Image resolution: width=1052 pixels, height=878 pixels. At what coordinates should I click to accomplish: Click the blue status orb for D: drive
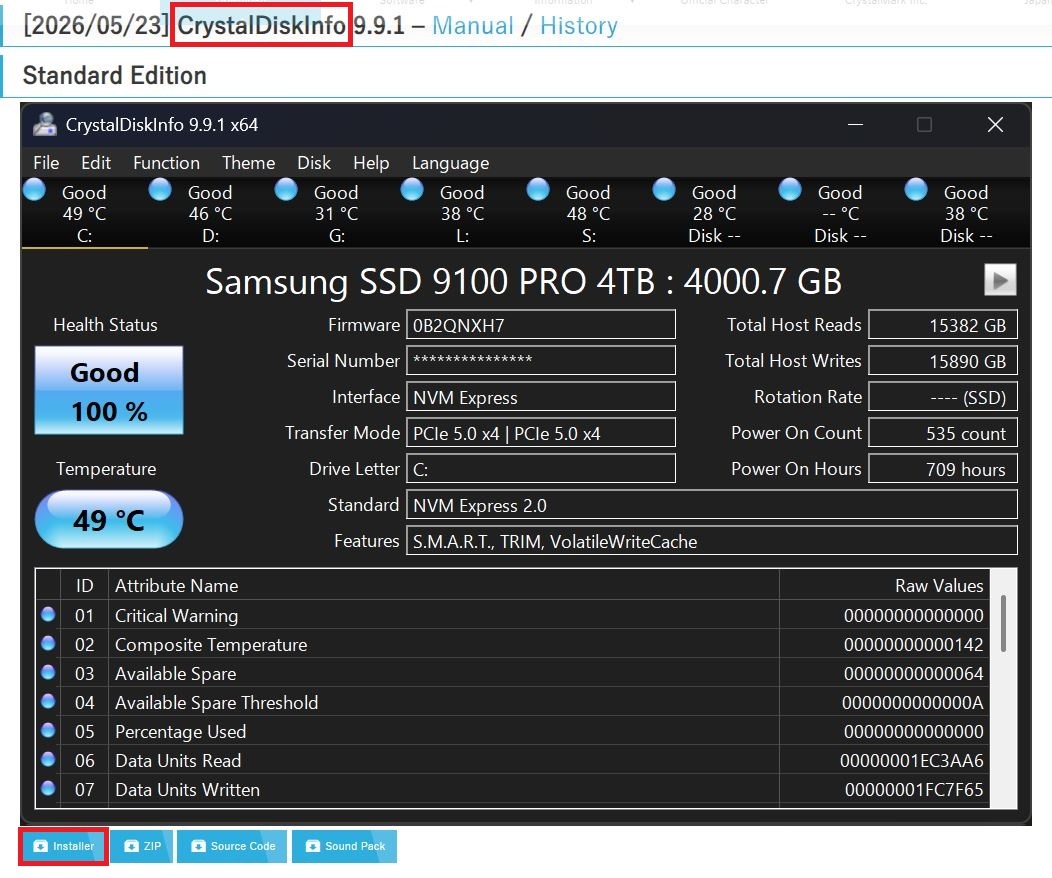(x=160, y=190)
